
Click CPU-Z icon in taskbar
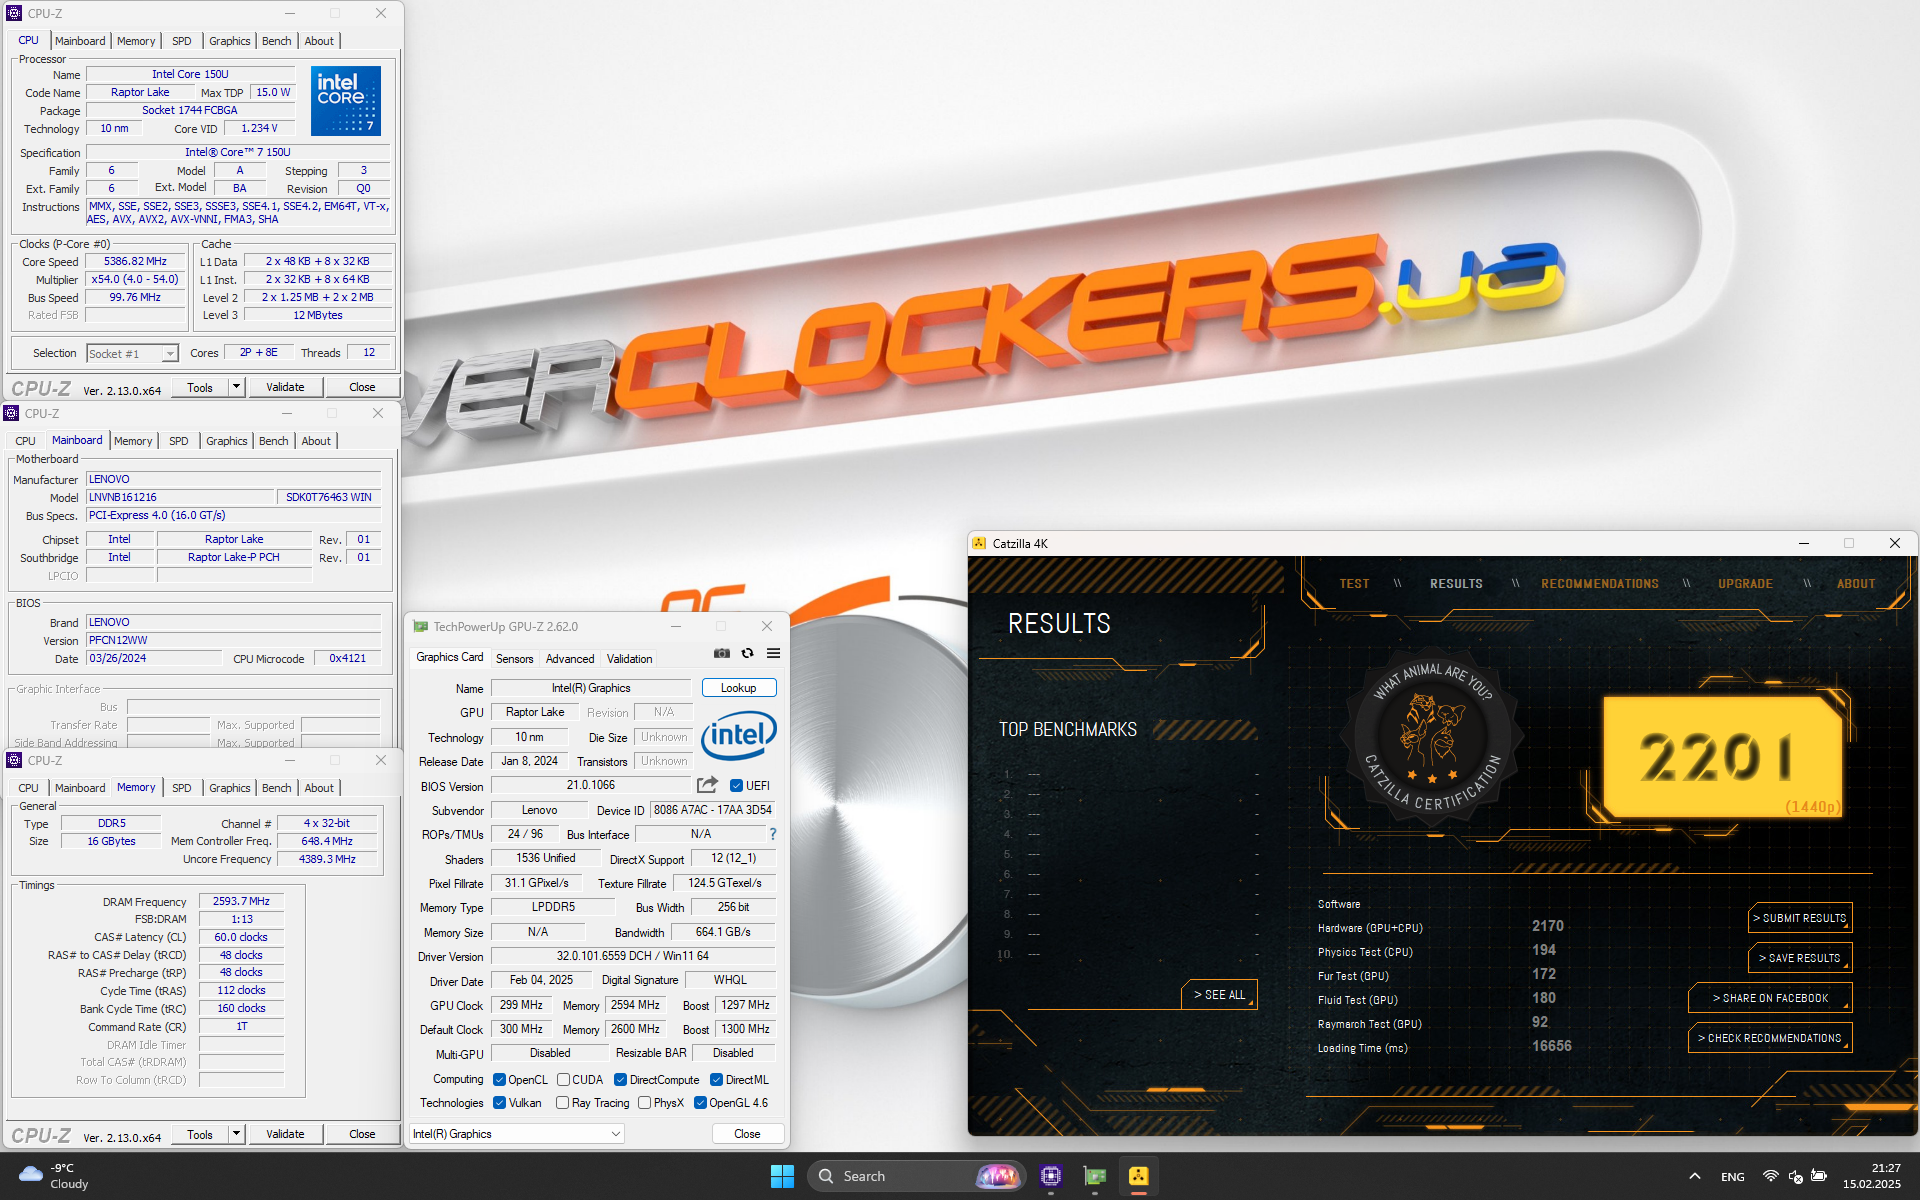coord(1050,1176)
